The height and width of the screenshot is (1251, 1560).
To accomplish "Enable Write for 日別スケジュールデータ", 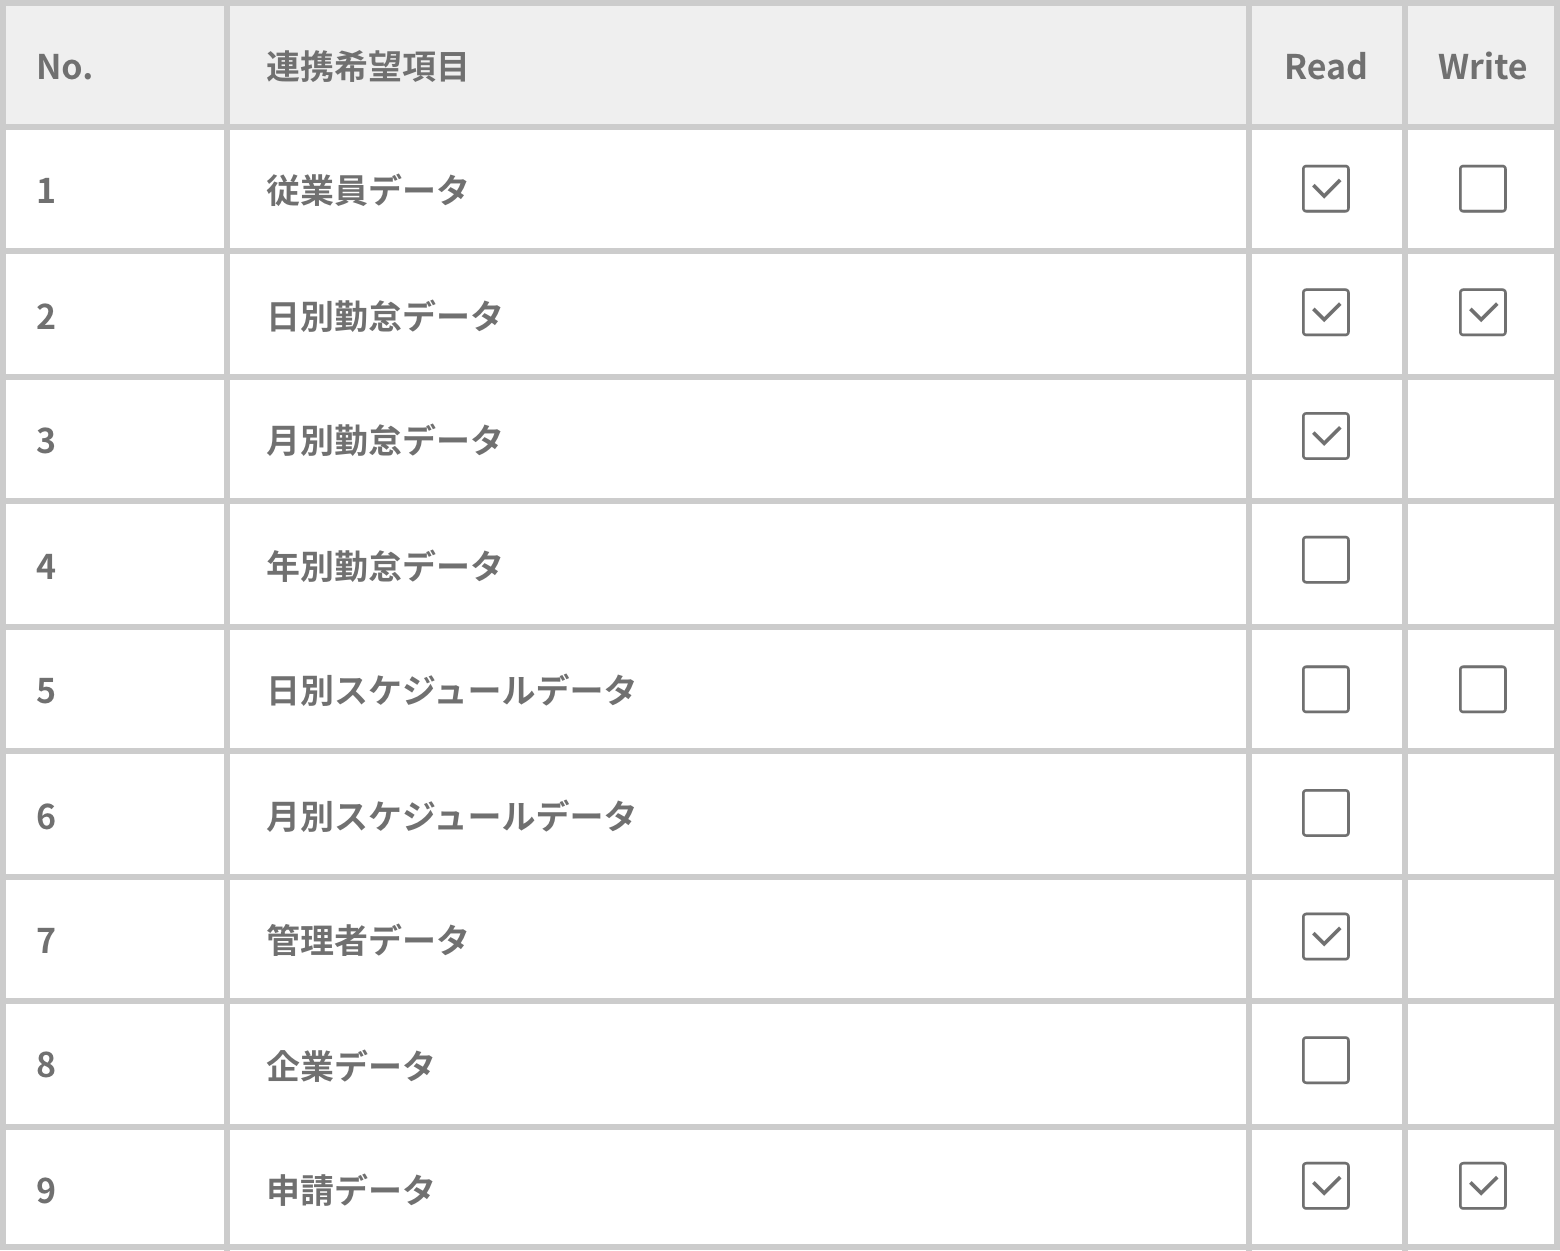I will [1482, 689].
